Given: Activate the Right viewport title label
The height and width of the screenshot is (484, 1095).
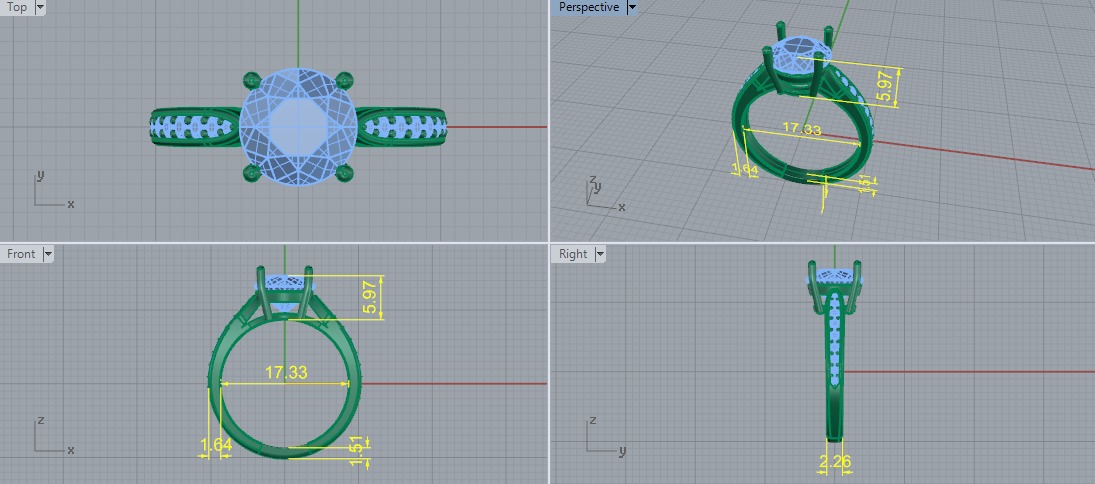Looking at the screenshot, I should point(573,254).
